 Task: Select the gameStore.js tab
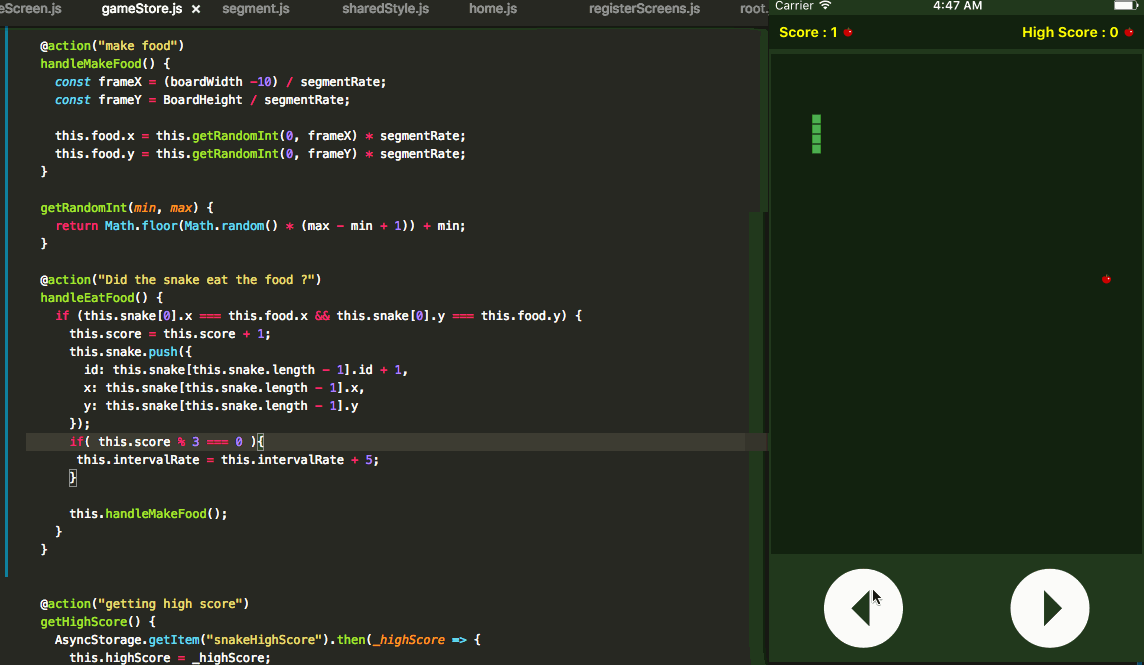point(142,9)
